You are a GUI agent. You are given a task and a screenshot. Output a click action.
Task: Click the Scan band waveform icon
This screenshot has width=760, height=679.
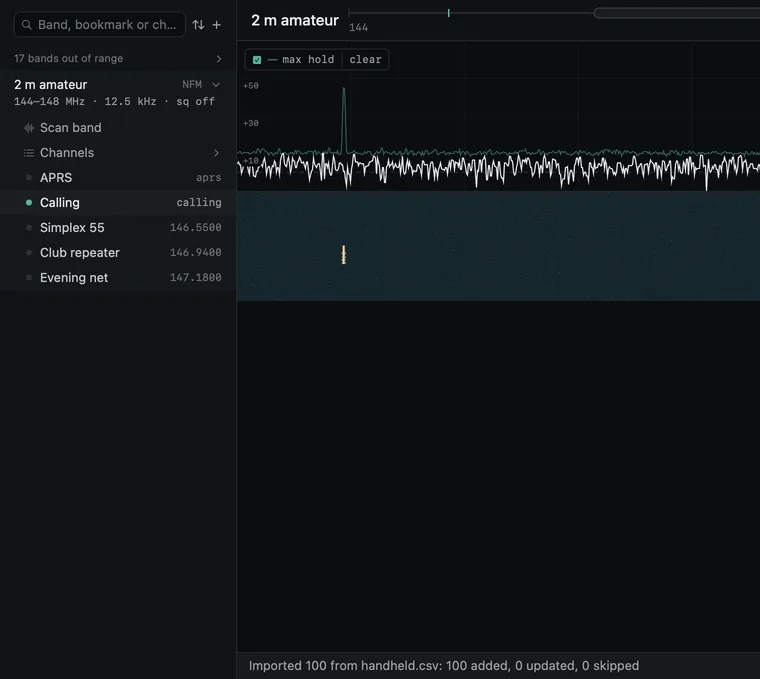click(29, 128)
